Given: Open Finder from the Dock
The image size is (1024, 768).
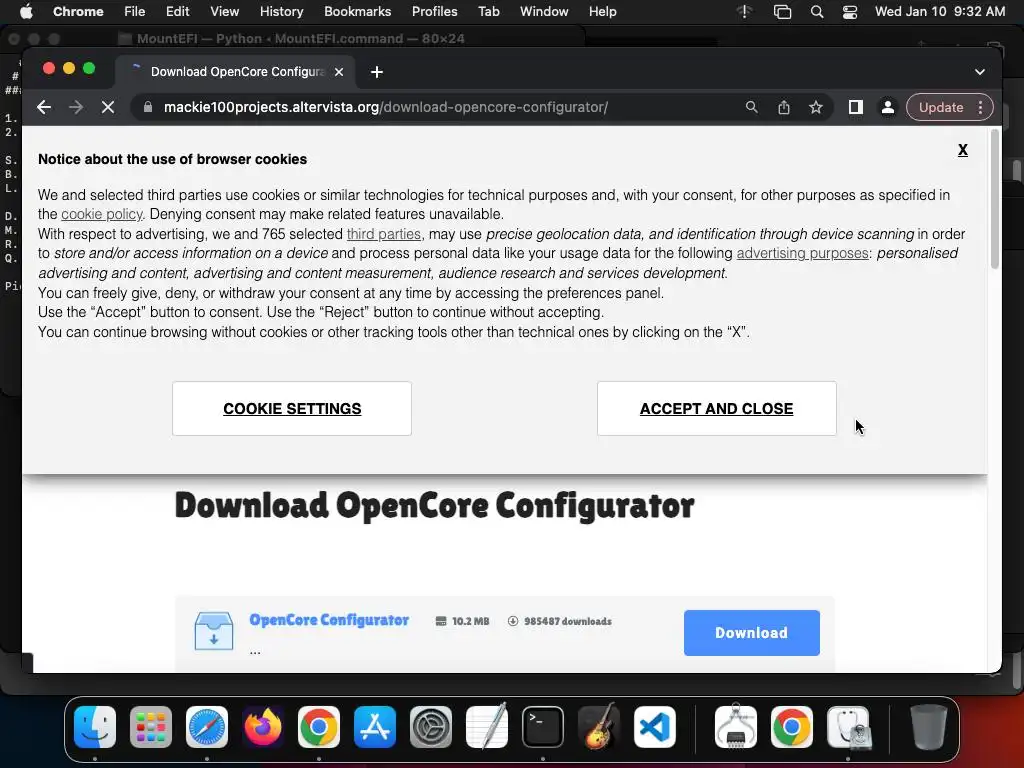Looking at the screenshot, I should (x=95, y=726).
